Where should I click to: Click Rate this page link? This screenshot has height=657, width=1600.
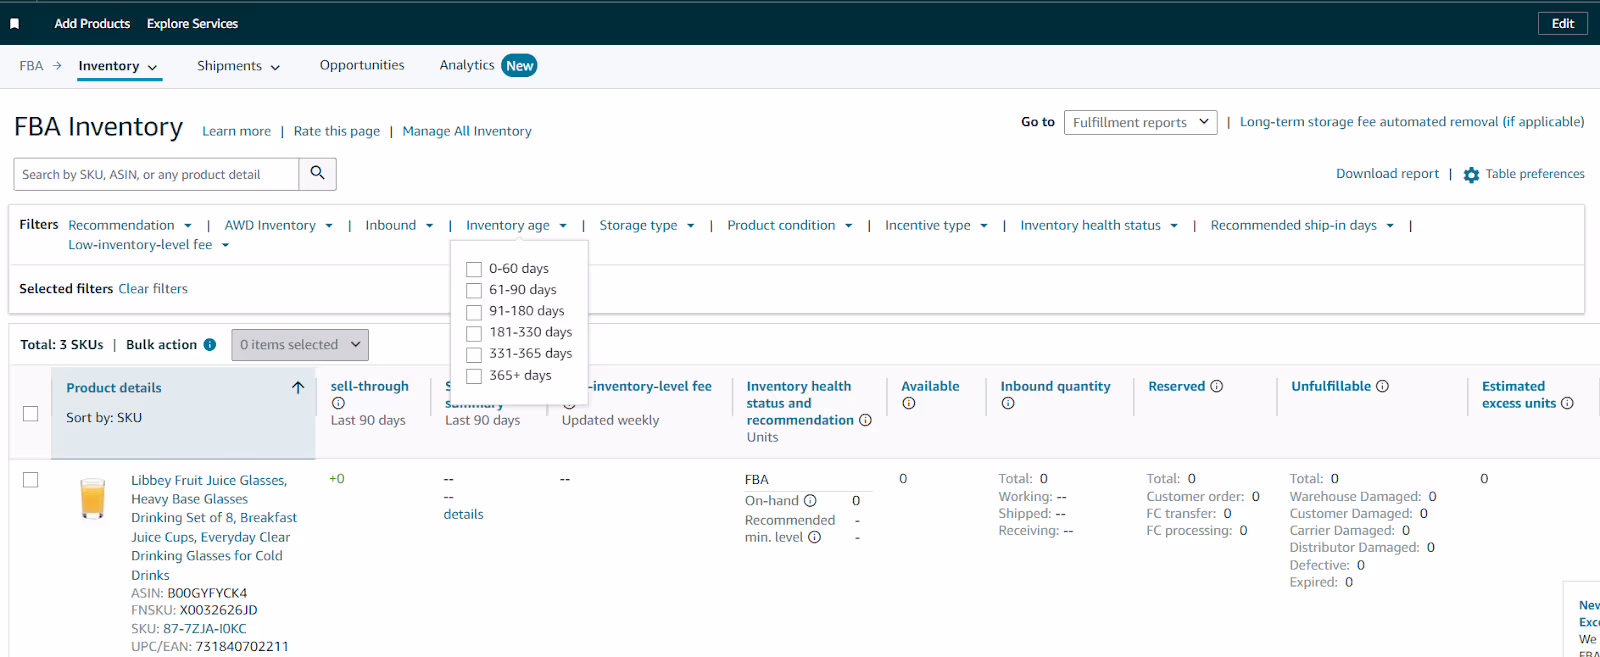coord(337,131)
